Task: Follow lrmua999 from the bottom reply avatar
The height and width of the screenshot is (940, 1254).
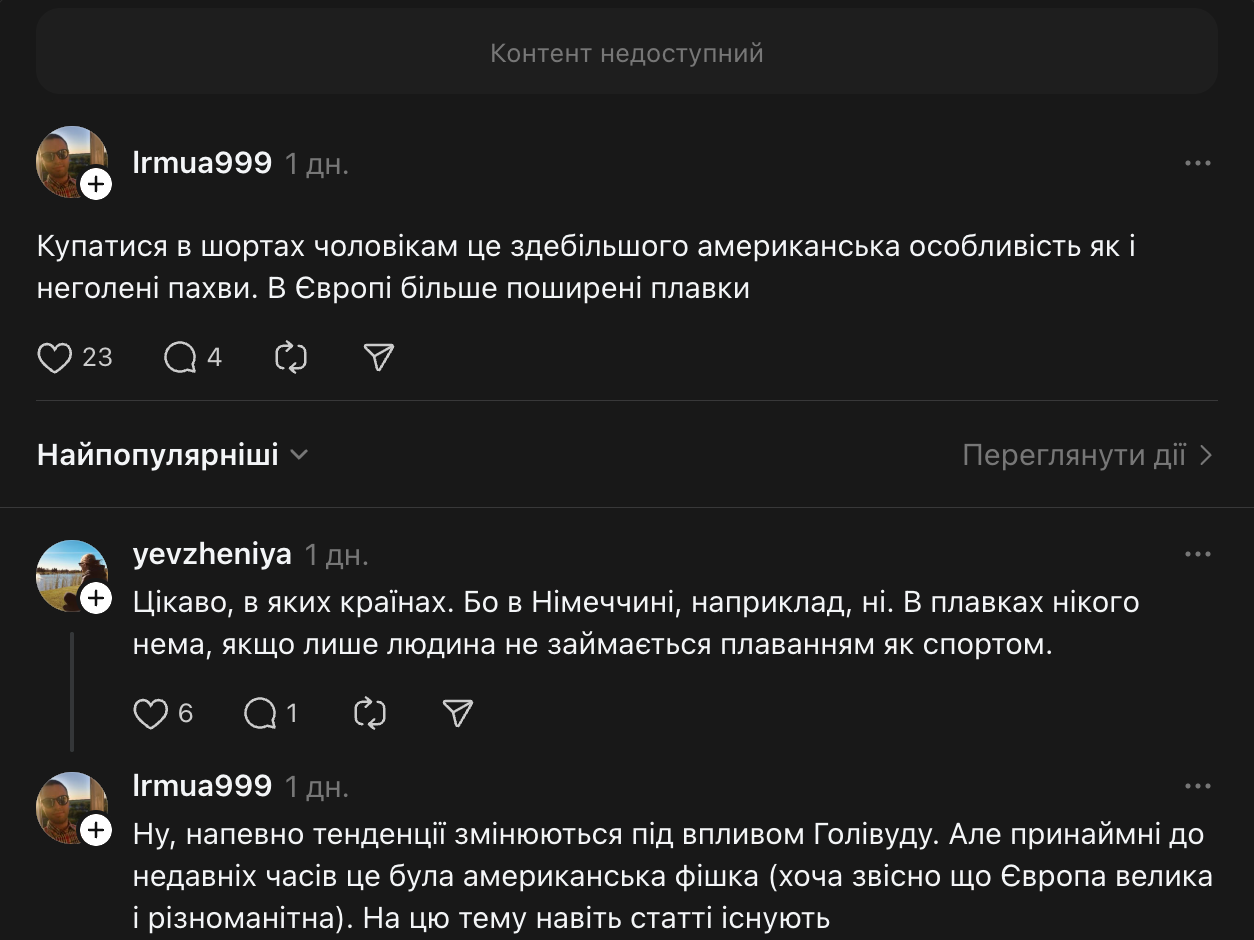Action: click(x=96, y=830)
